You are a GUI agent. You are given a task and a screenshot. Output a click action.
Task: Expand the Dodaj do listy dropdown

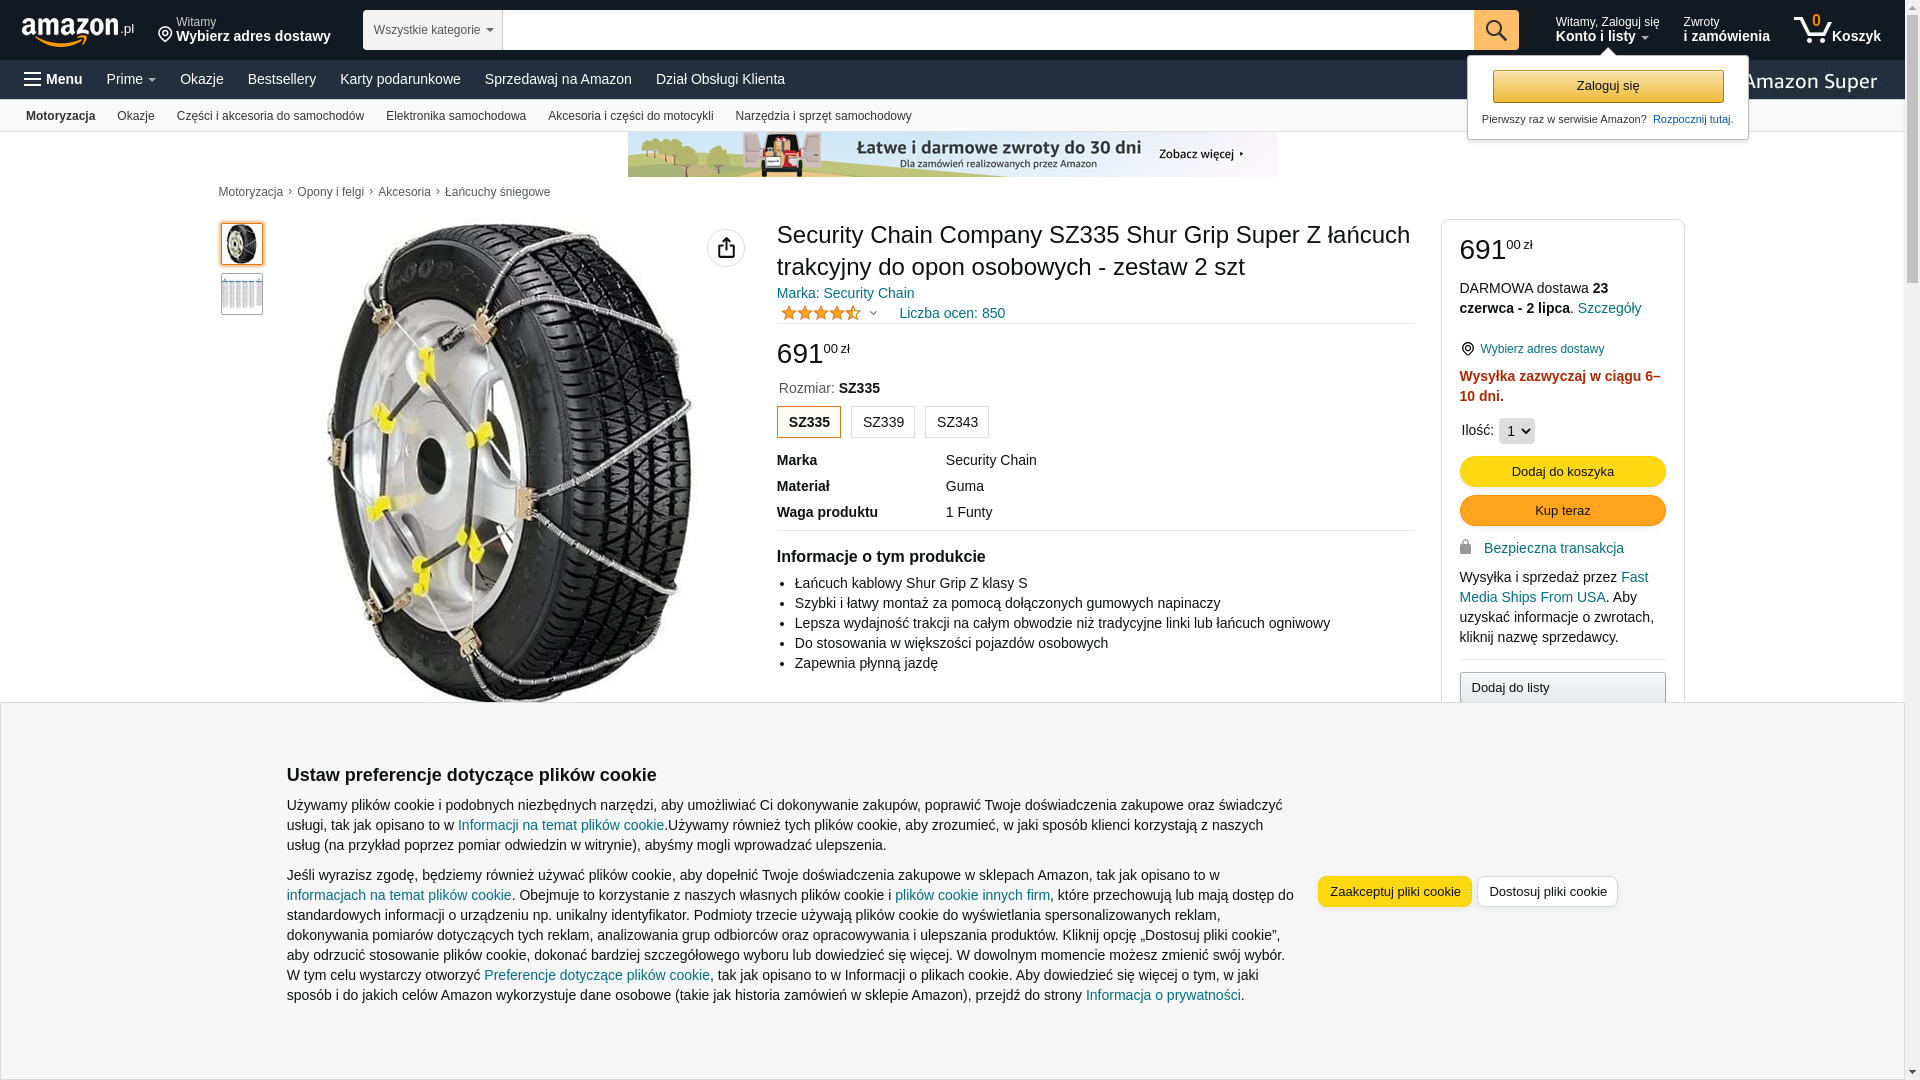(1562, 688)
